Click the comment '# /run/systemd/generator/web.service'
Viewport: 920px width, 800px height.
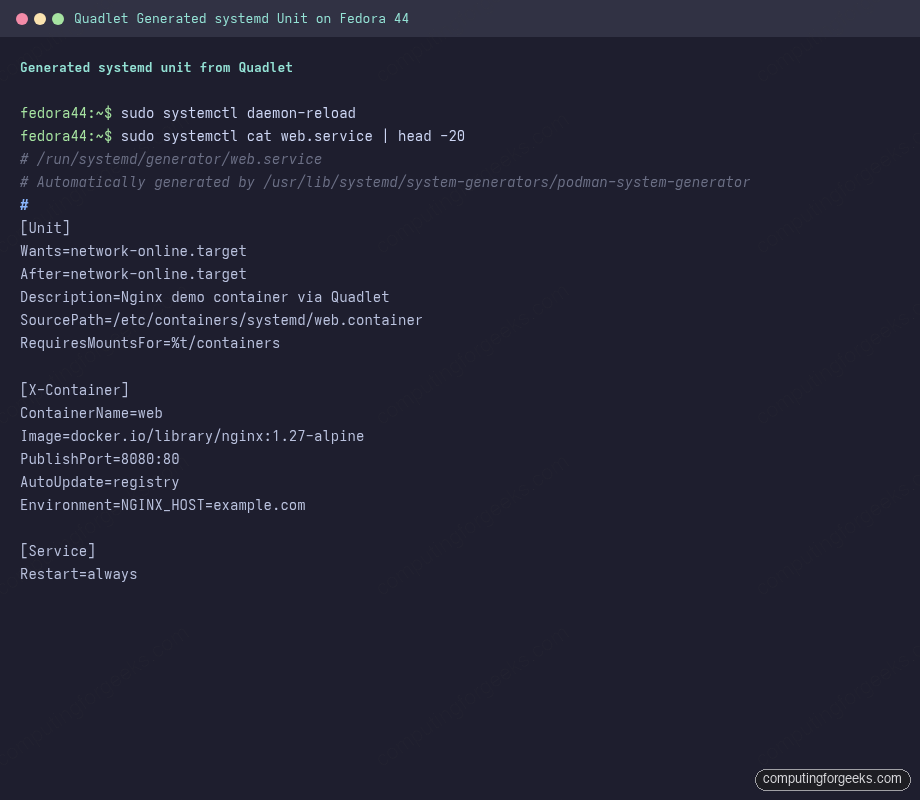[x=171, y=159]
